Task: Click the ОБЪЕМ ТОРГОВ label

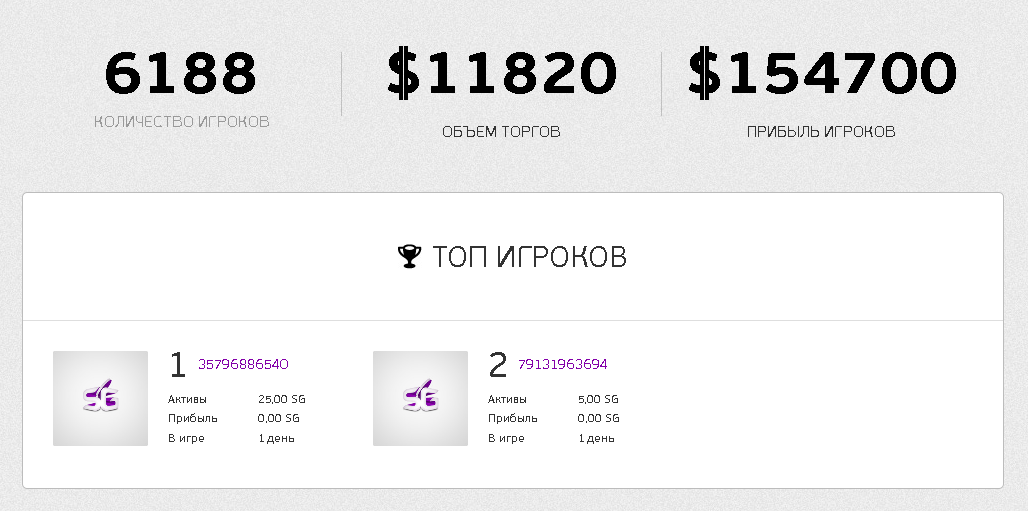Action: 502,132
